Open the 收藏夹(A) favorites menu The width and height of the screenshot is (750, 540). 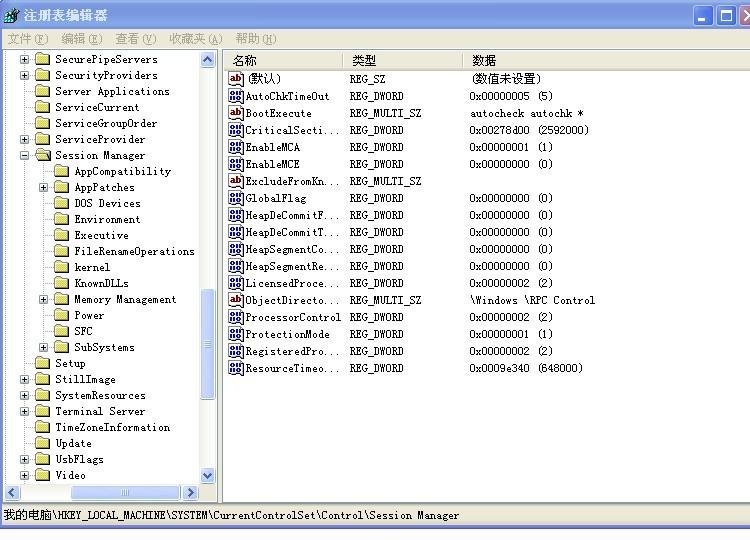(196, 39)
